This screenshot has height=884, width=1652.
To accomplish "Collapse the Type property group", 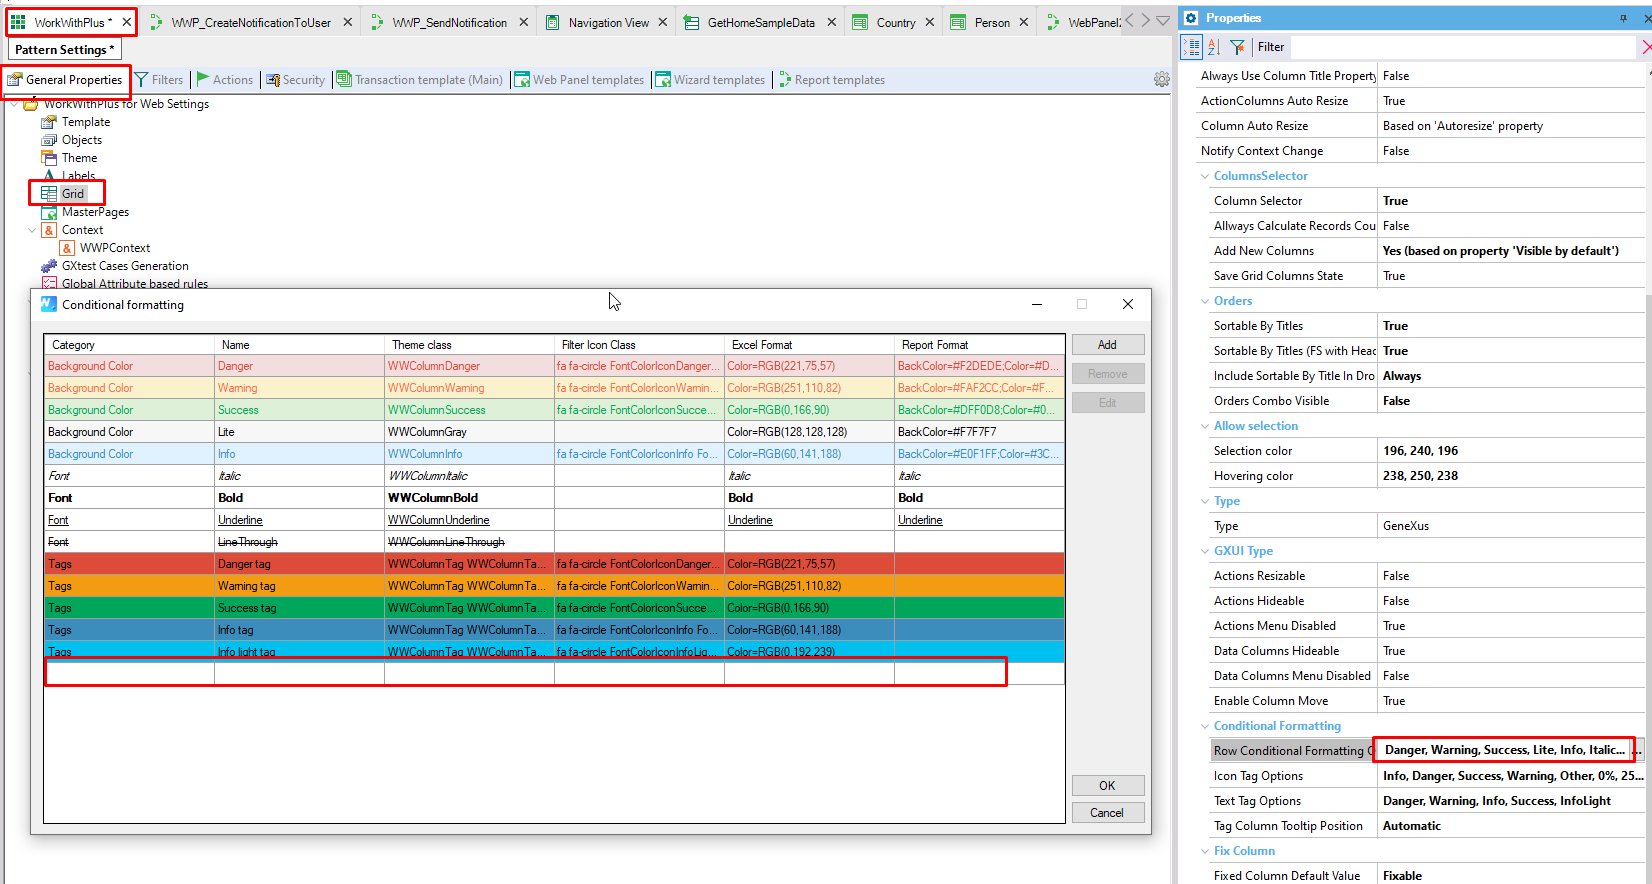I will point(1204,501).
